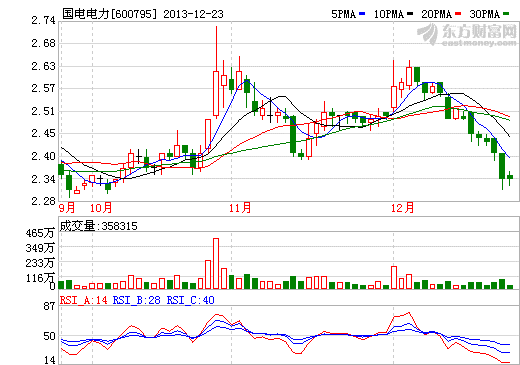Click the 349万 volume axis label

40,248
